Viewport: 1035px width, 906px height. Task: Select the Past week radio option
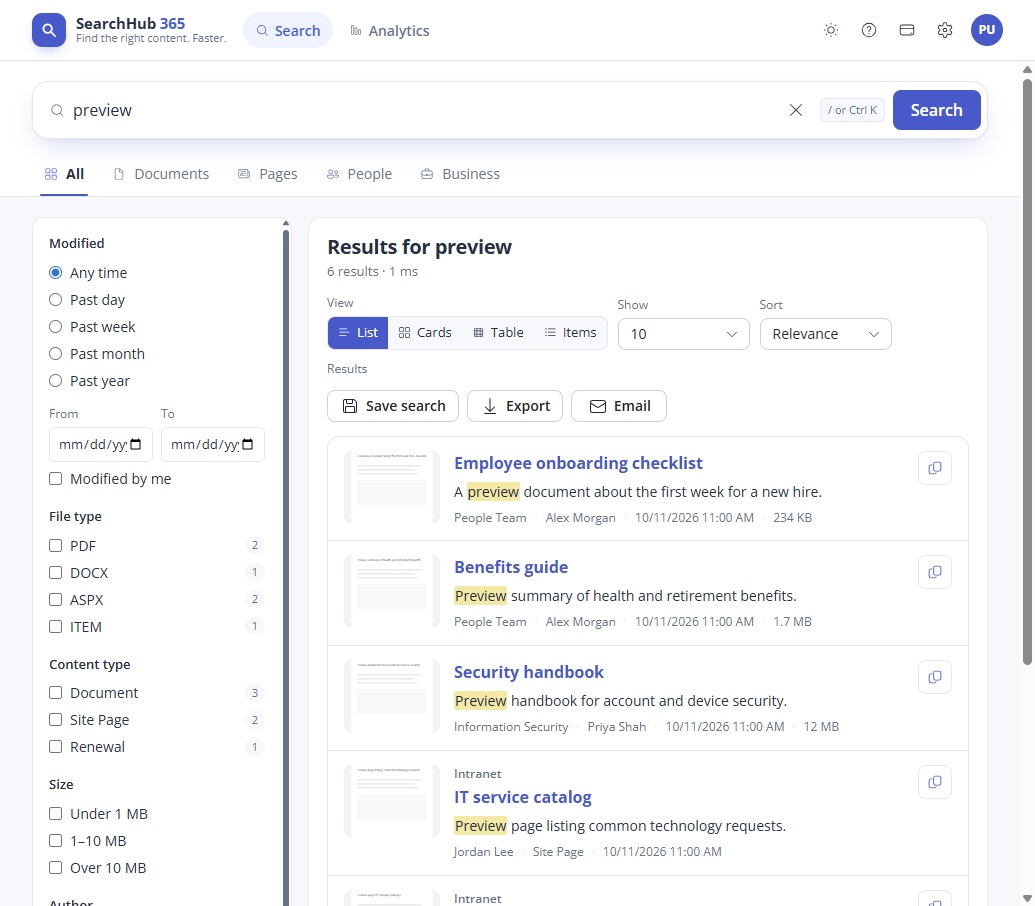[x=55, y=327]
